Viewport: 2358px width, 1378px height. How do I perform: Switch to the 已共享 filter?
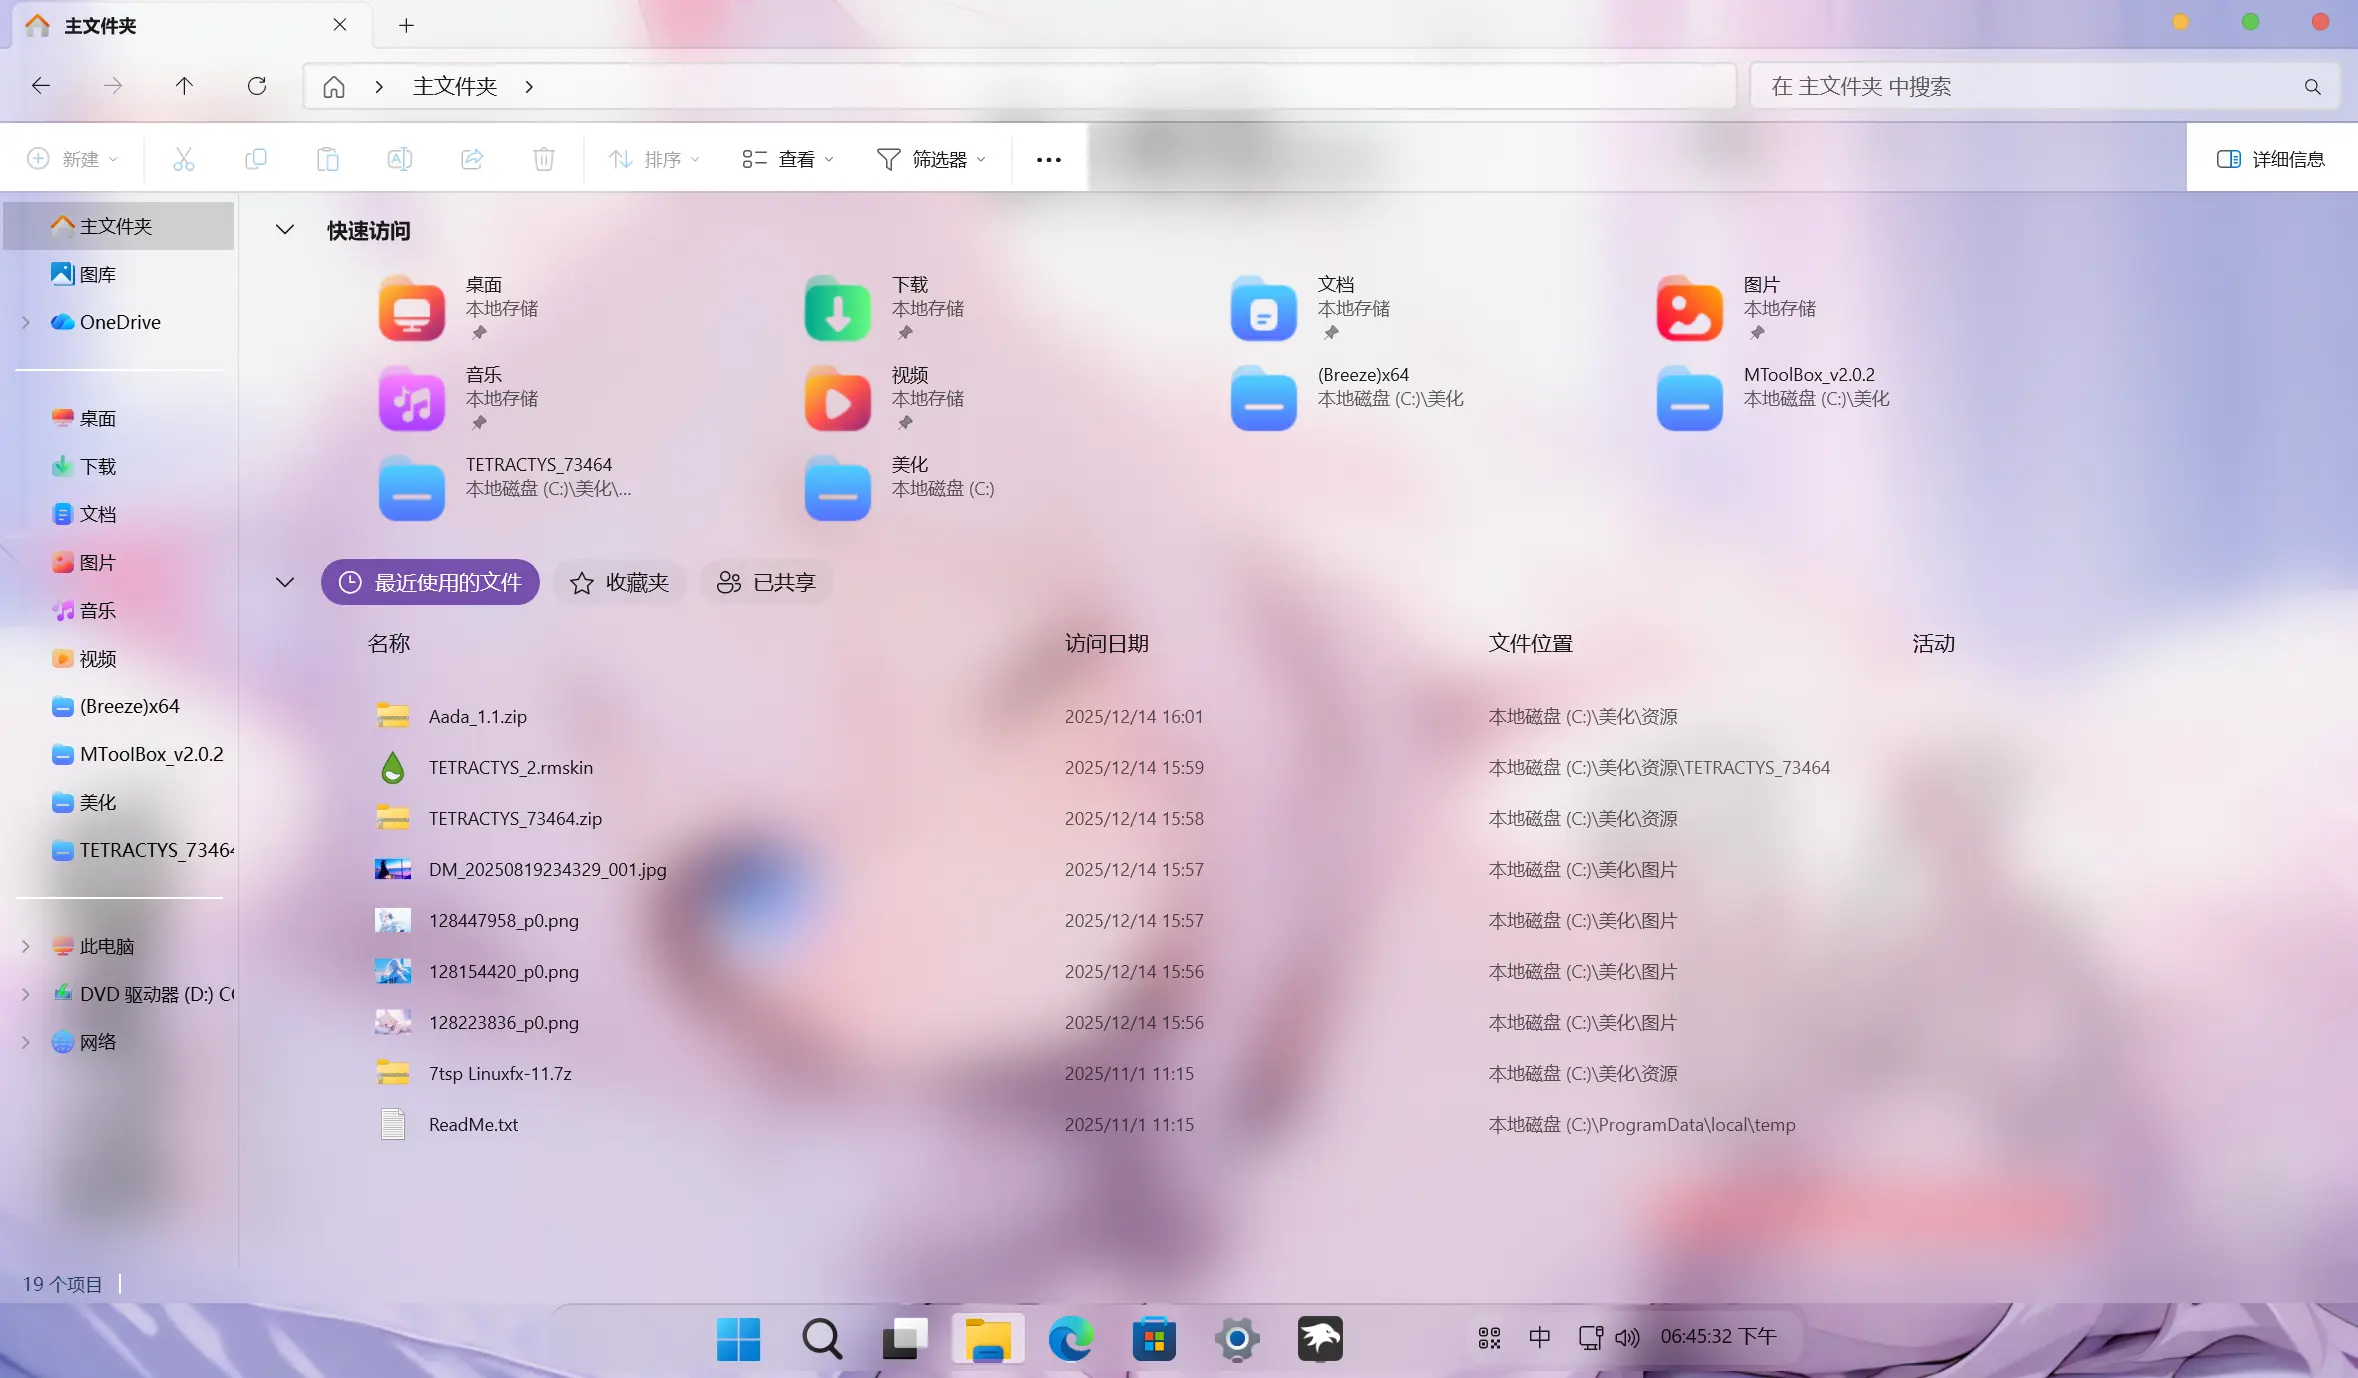tap(764, 582)
